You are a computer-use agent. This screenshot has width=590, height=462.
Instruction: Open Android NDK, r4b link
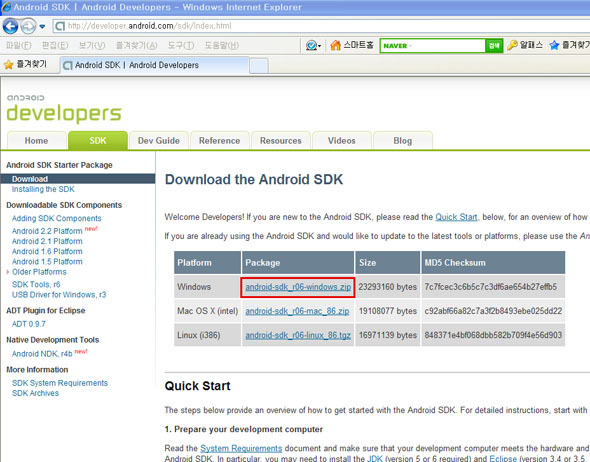[x=42, y=354]
